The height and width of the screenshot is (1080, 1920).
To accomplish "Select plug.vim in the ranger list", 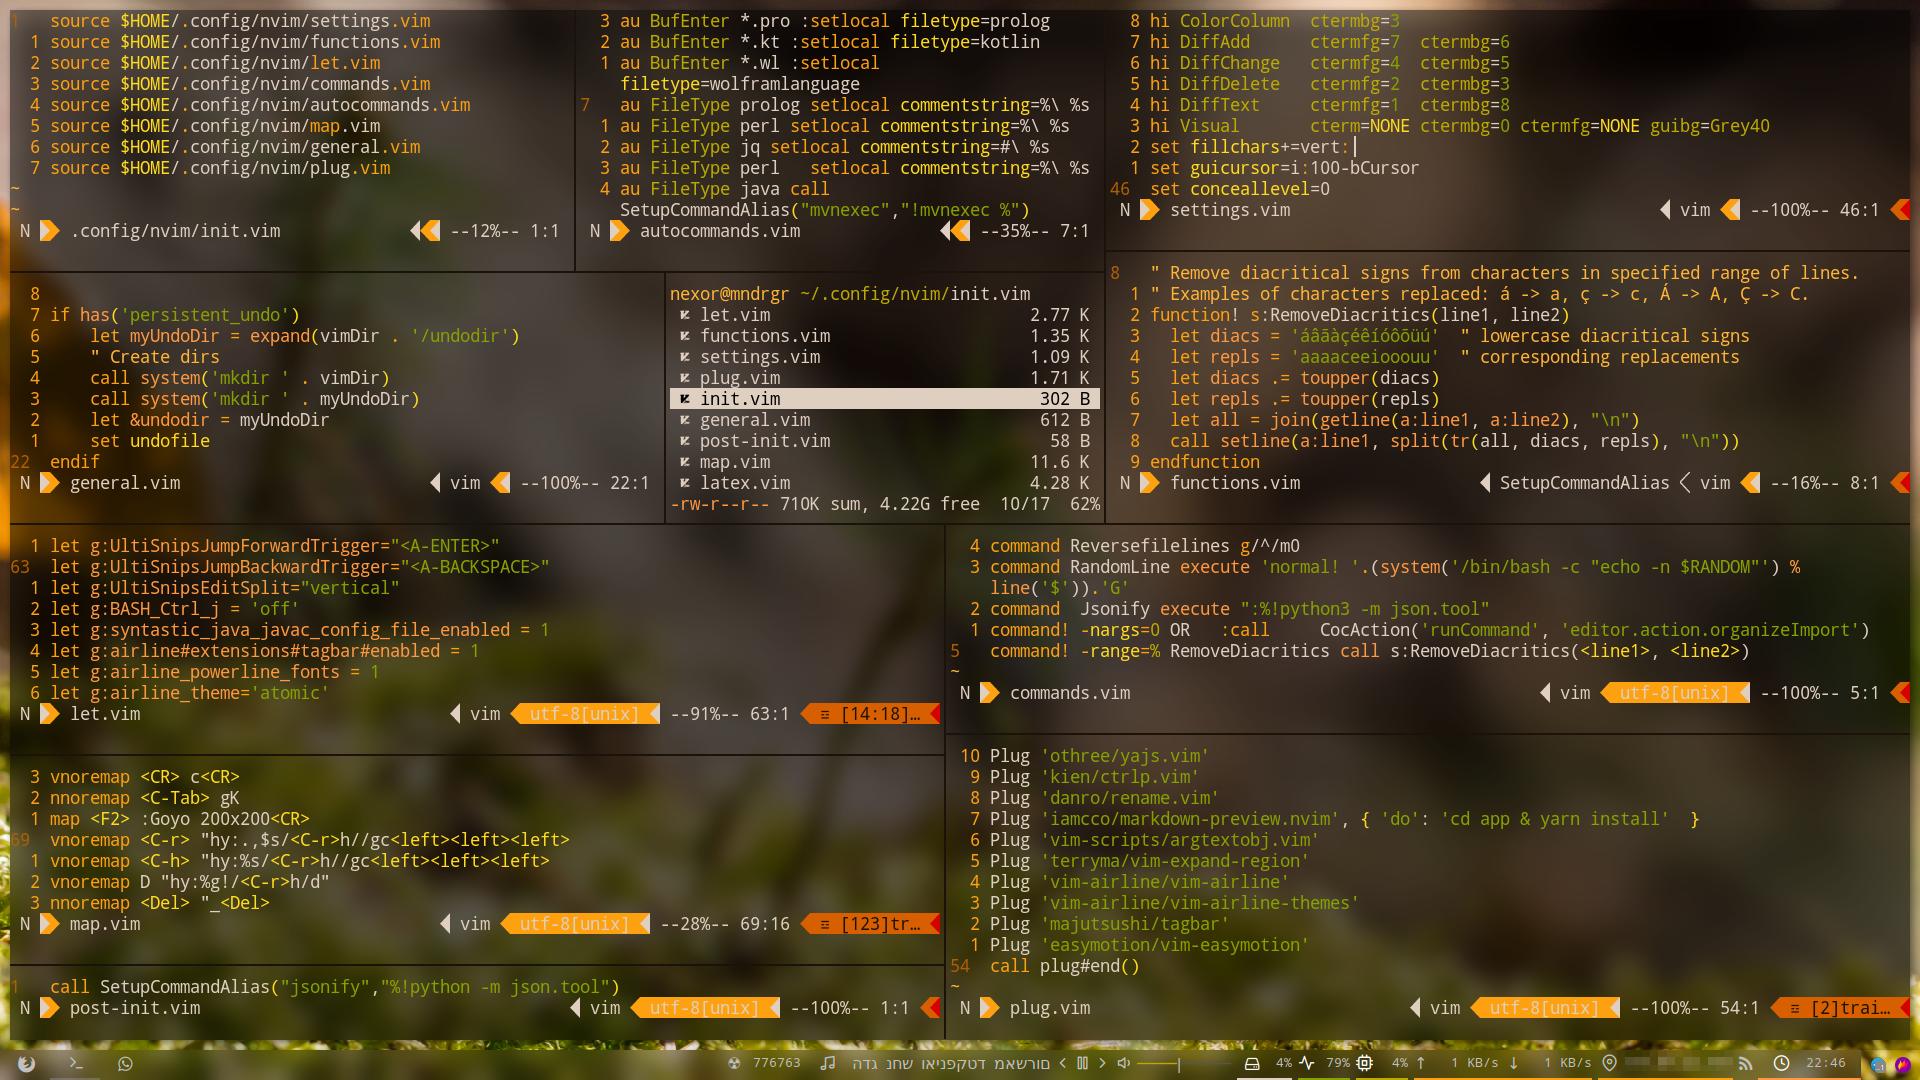I will 740,378.
